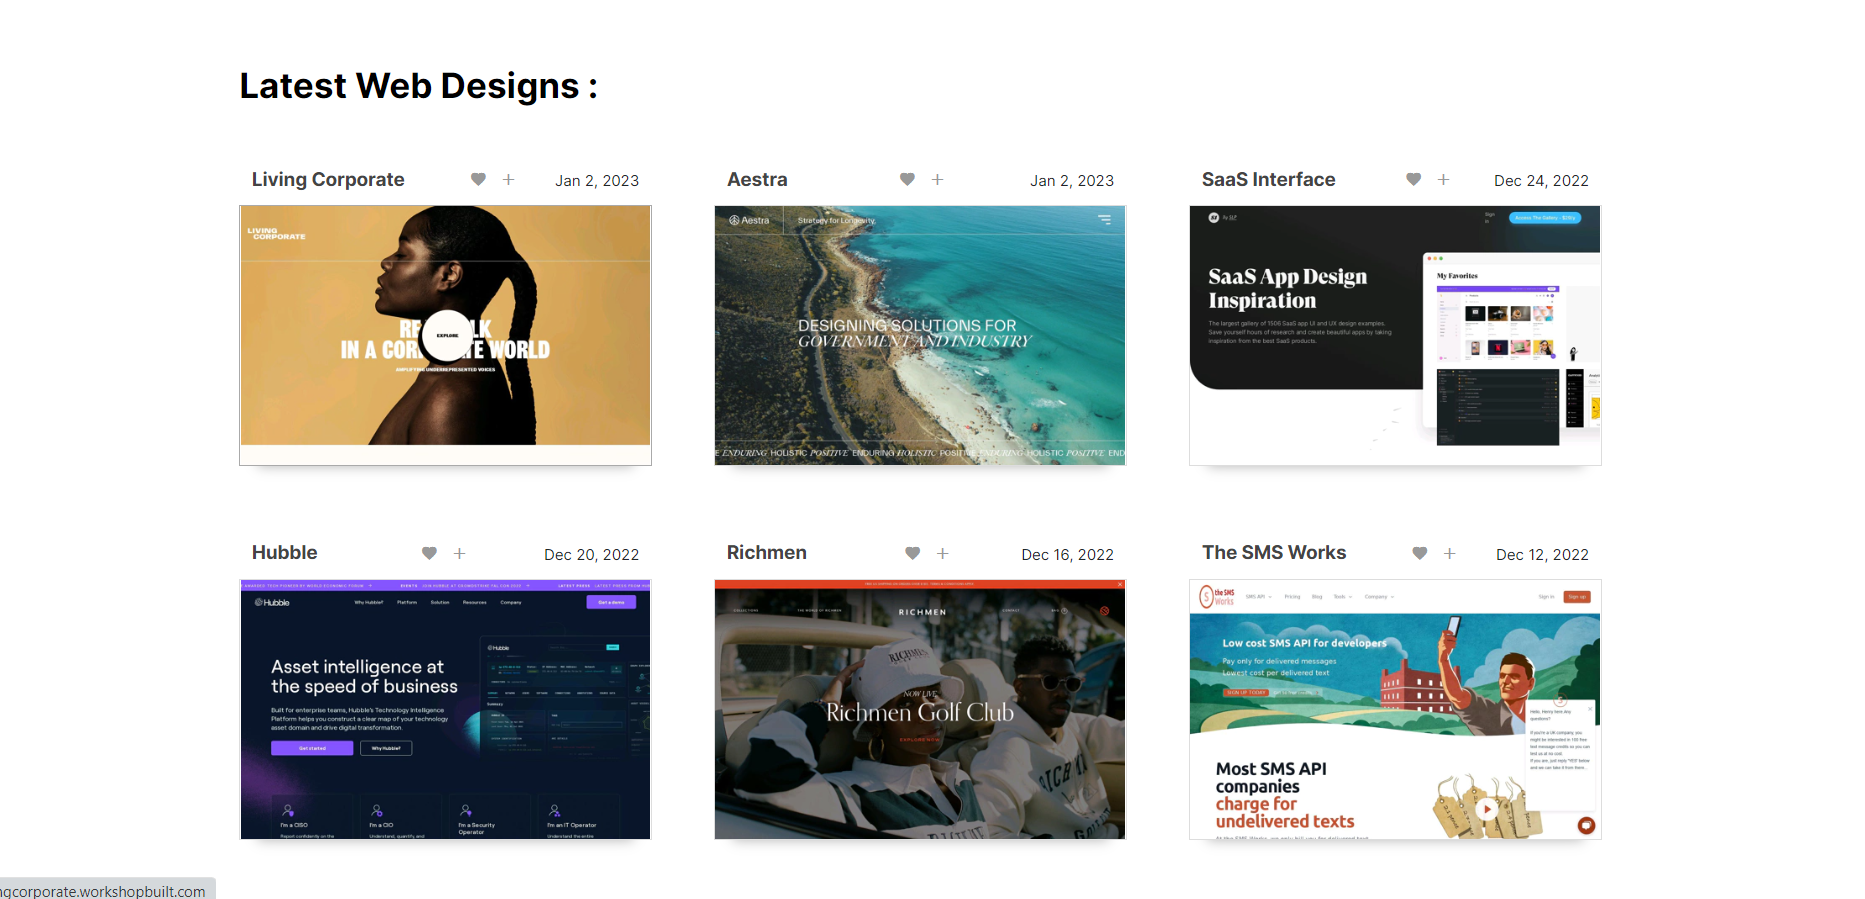Viewport: 1865px width, 899px height.
Task: Open the Richmen title link
Action: (x=766, y=553)
